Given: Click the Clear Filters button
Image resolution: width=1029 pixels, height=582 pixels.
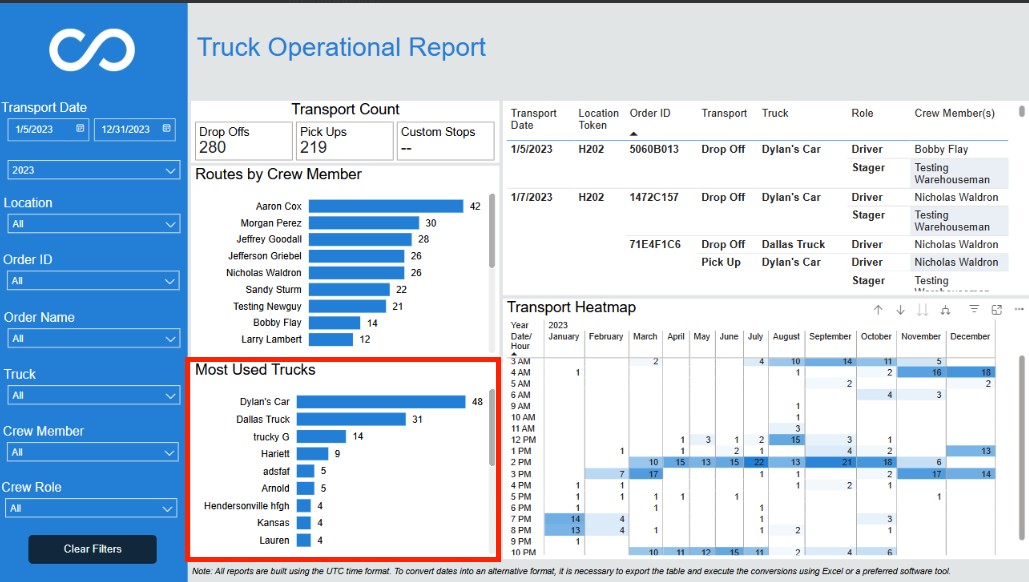Looking at the screenshot, I should pos(93,549).
